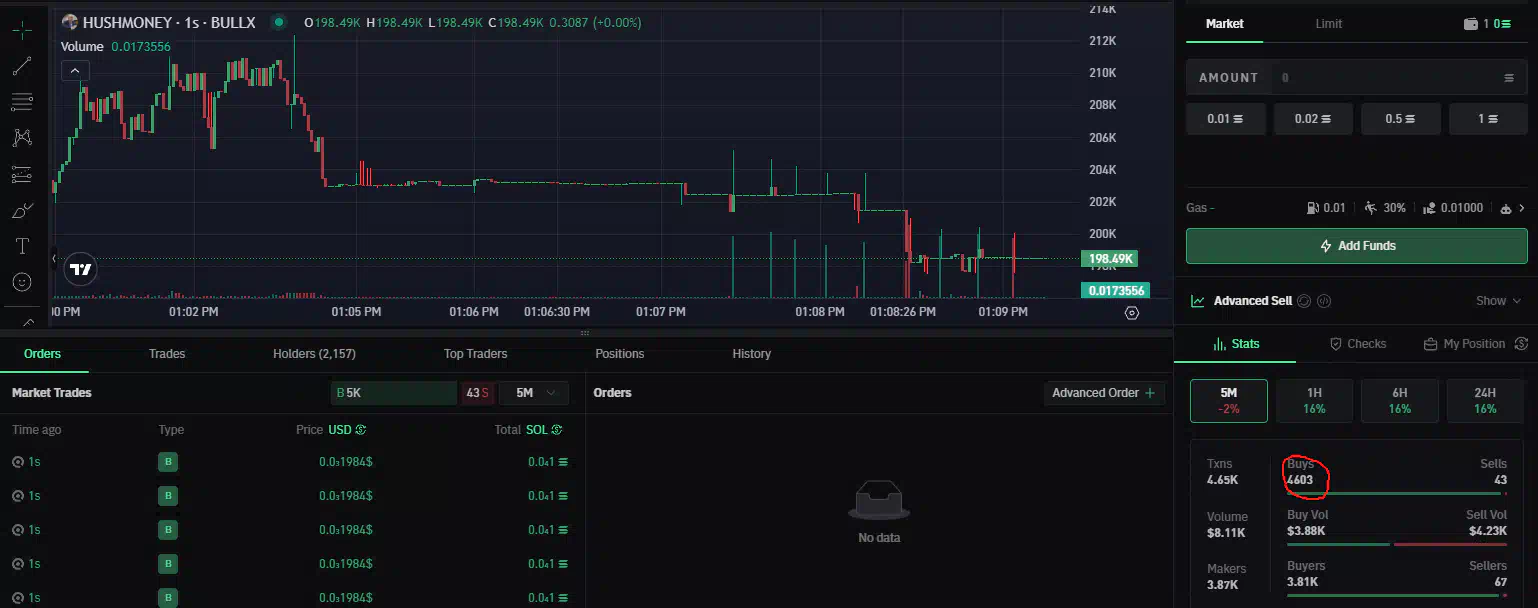This screenshot has width=1538, height=608.
Task: Click the Volume indicator label on chart
Action: point(82,46)
